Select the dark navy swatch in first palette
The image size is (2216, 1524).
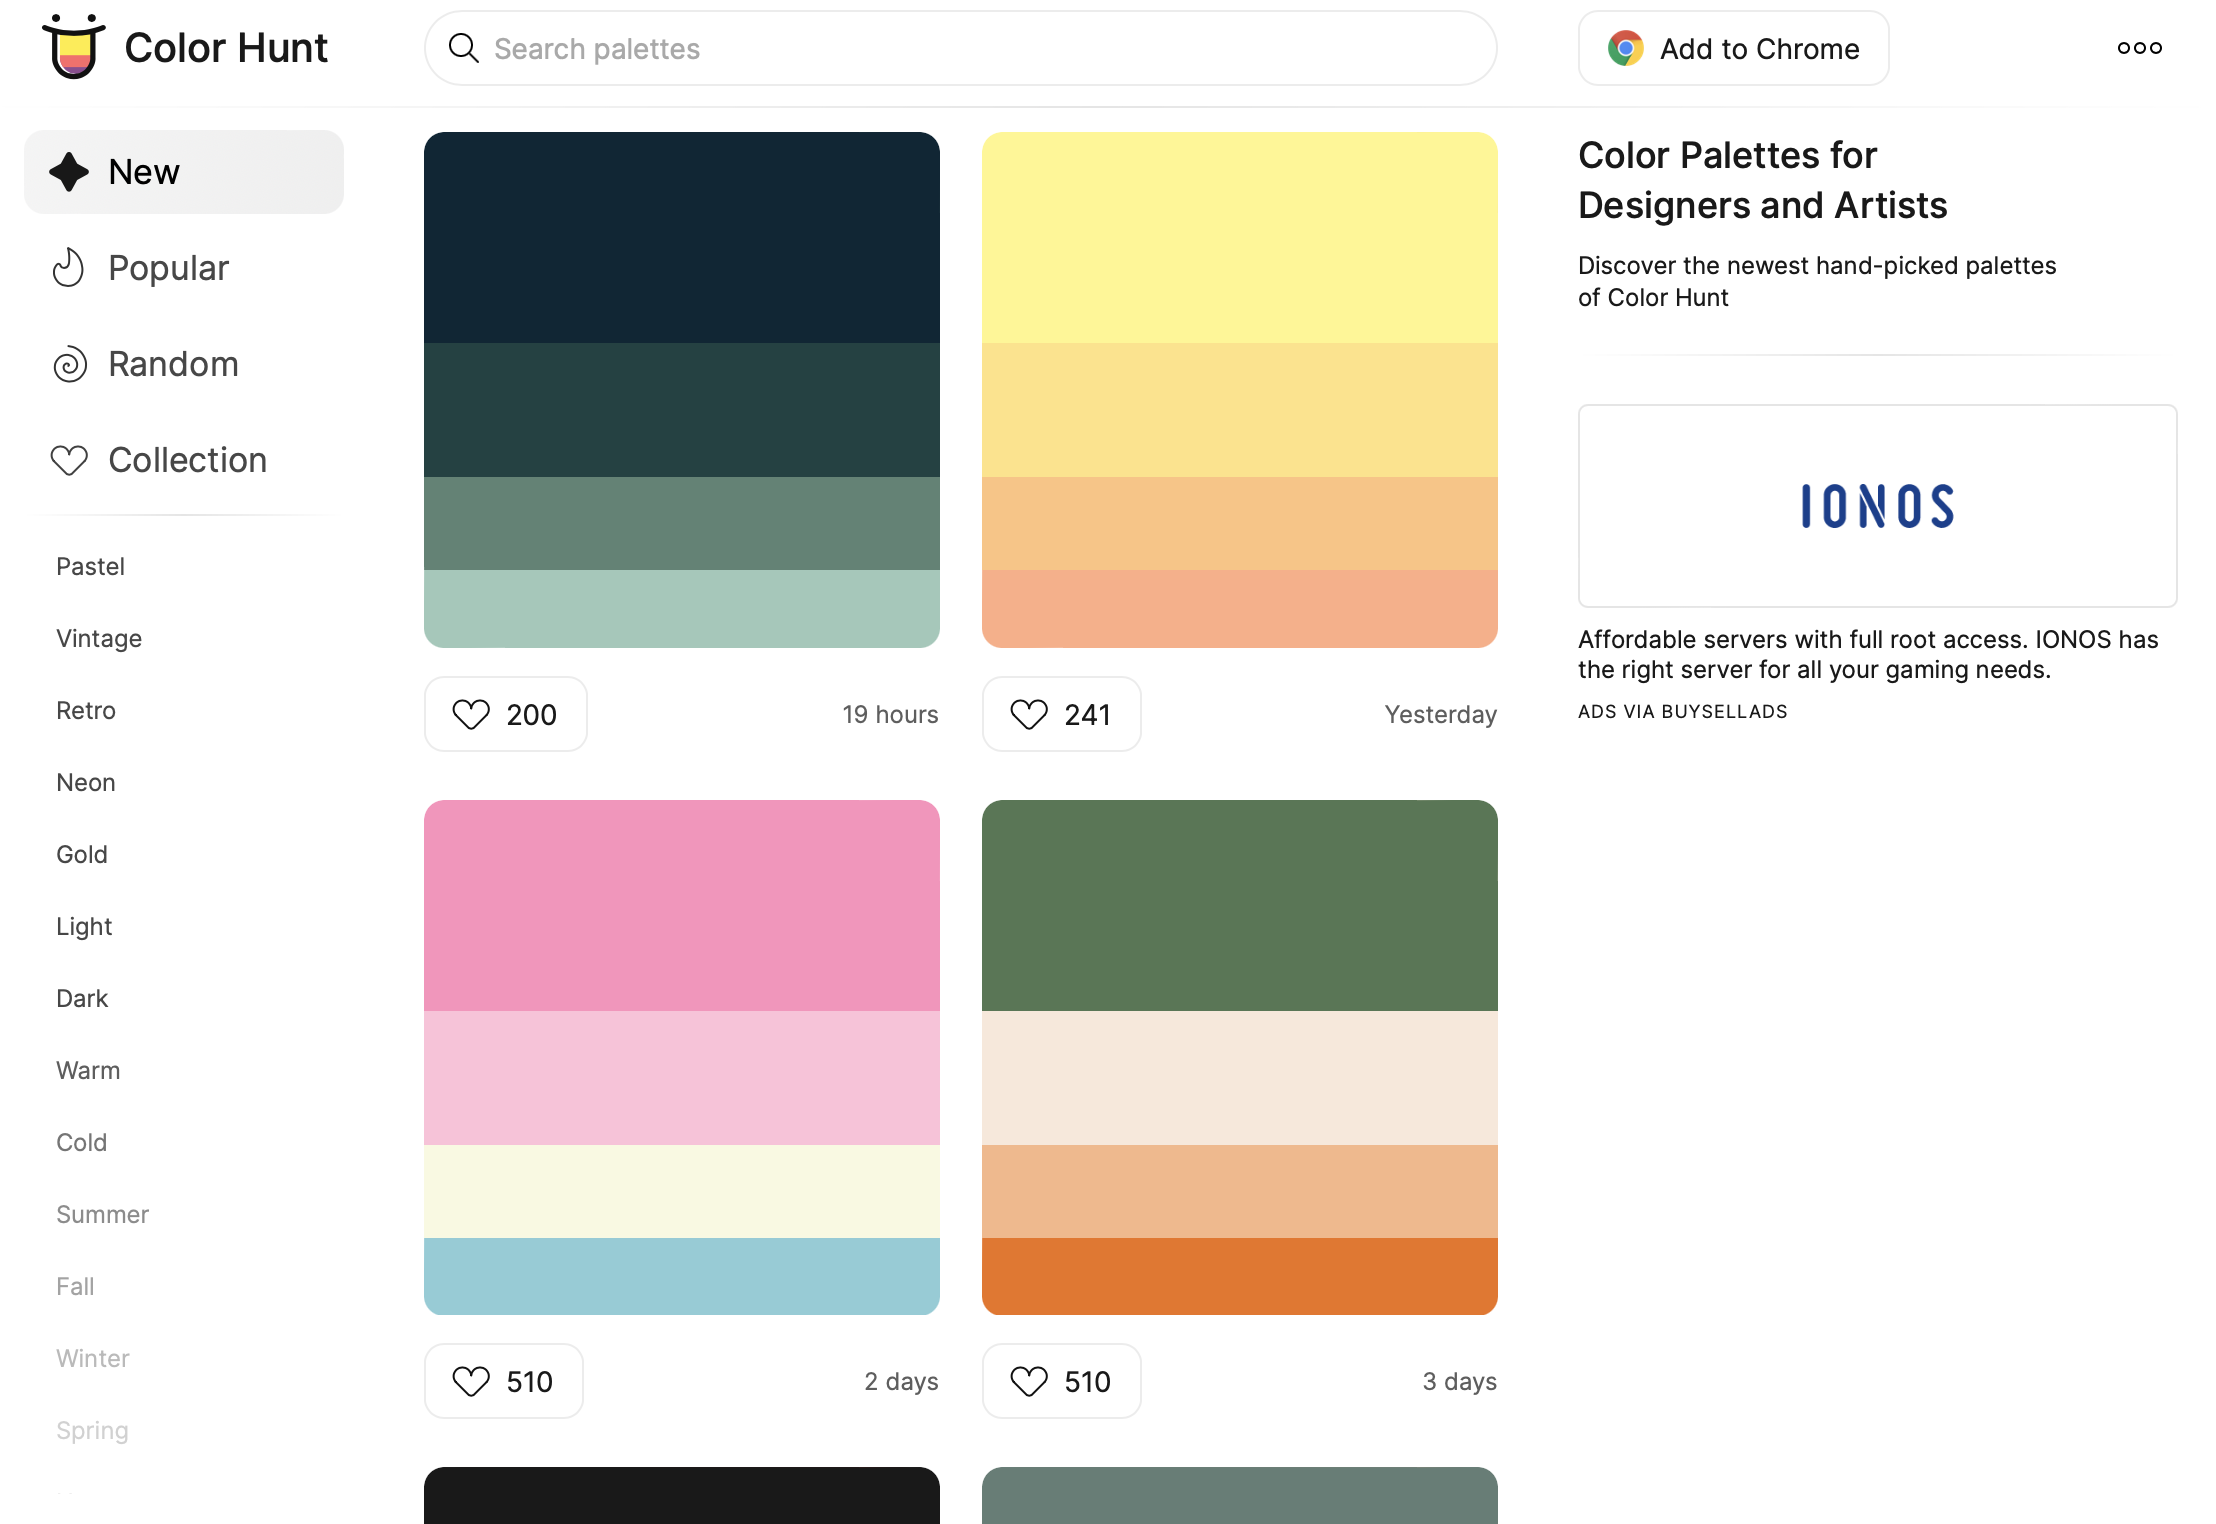[x=682, y=238]
